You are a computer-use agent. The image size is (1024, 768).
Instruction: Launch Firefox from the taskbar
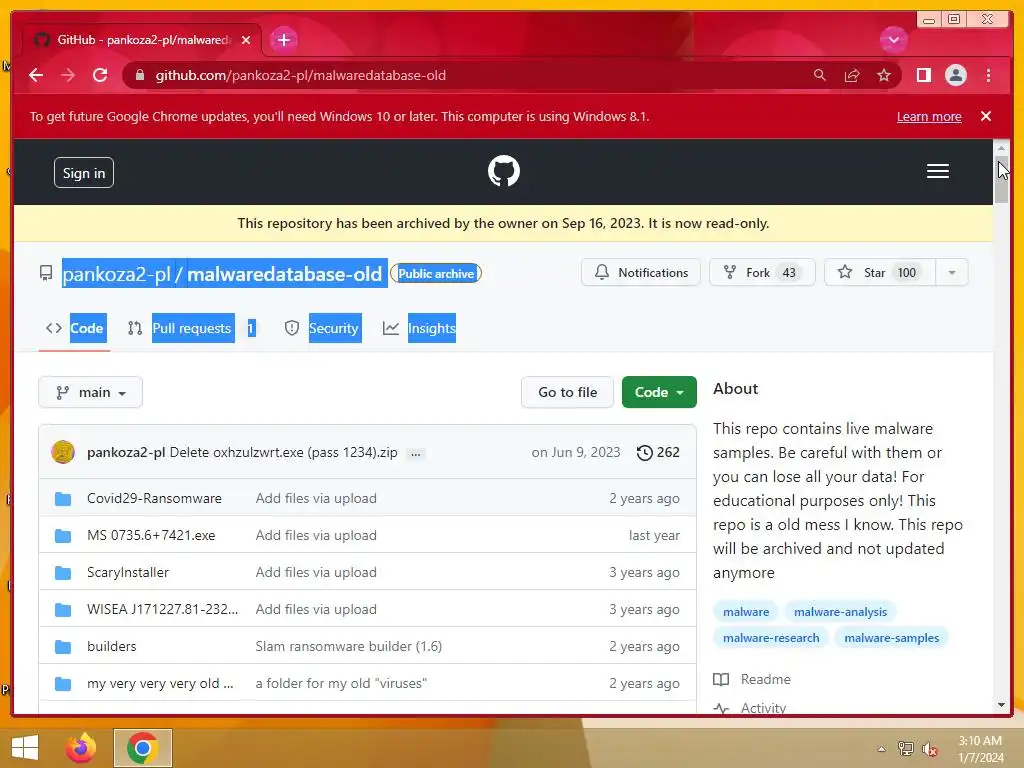81,748
